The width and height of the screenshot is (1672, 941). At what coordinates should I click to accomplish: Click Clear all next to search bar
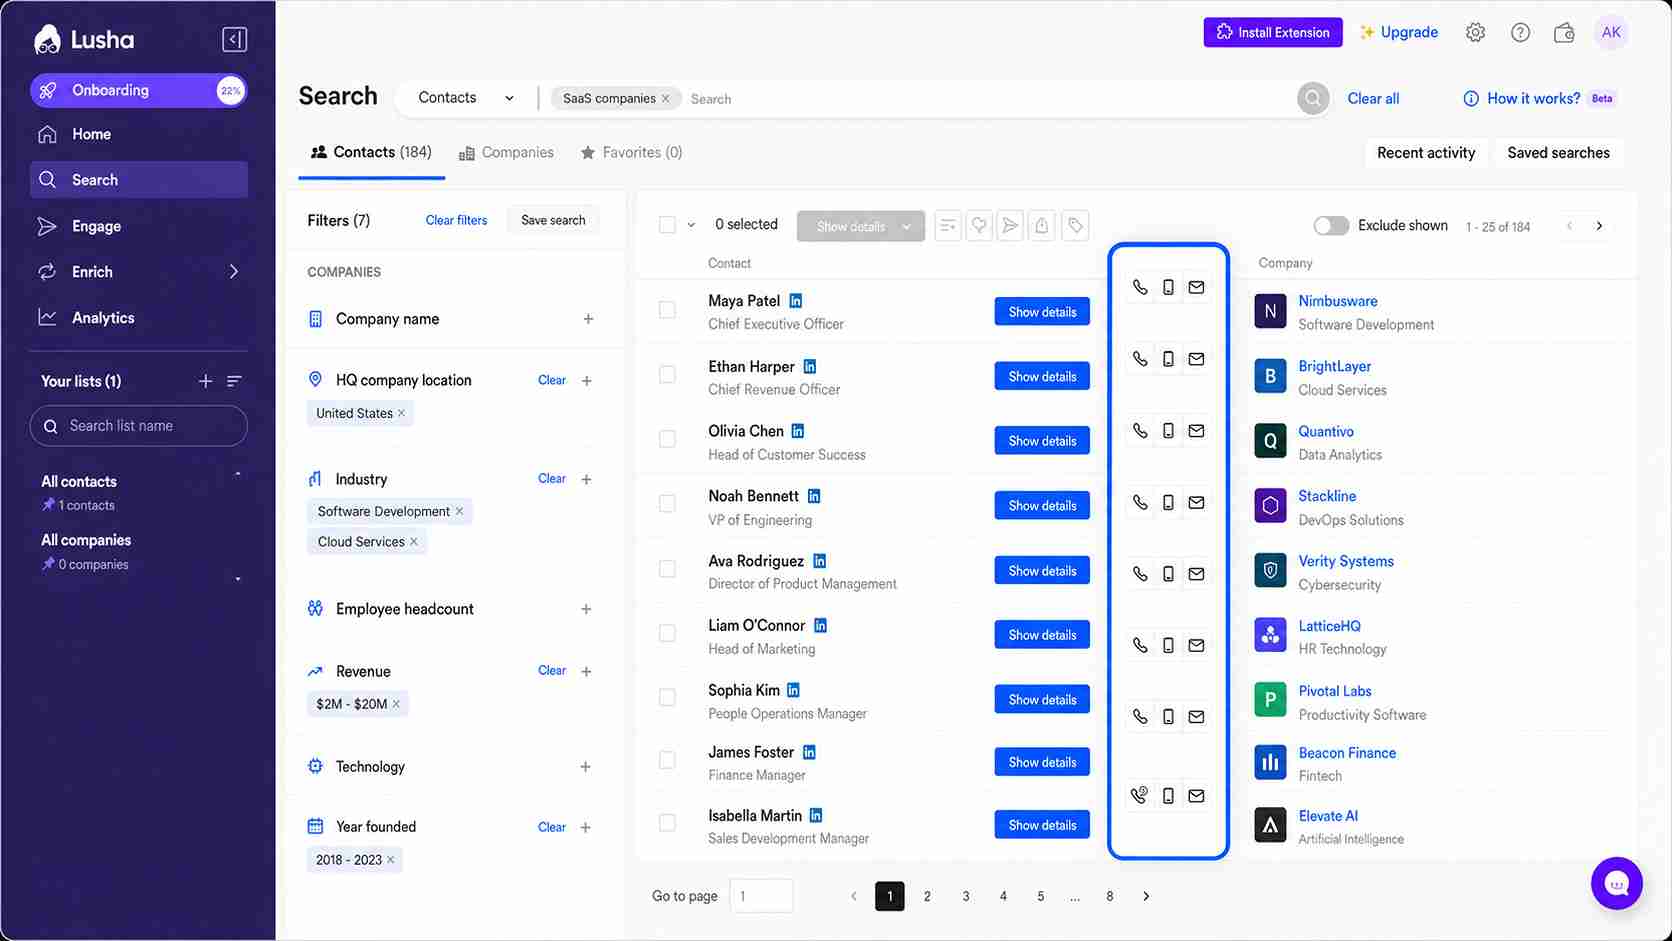(1373, 98)
